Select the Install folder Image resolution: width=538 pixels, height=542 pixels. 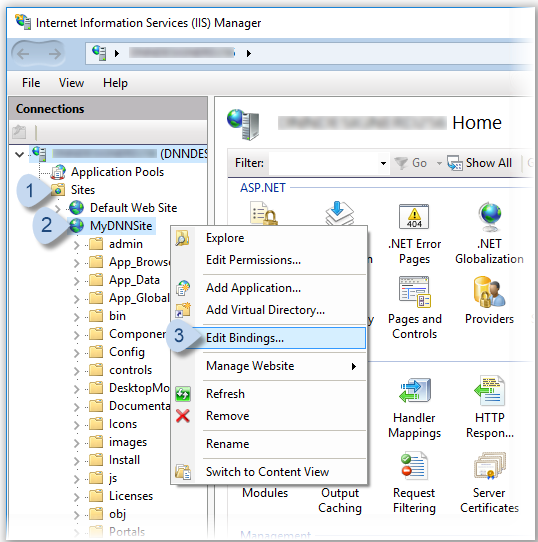click(x=124, y=460)
